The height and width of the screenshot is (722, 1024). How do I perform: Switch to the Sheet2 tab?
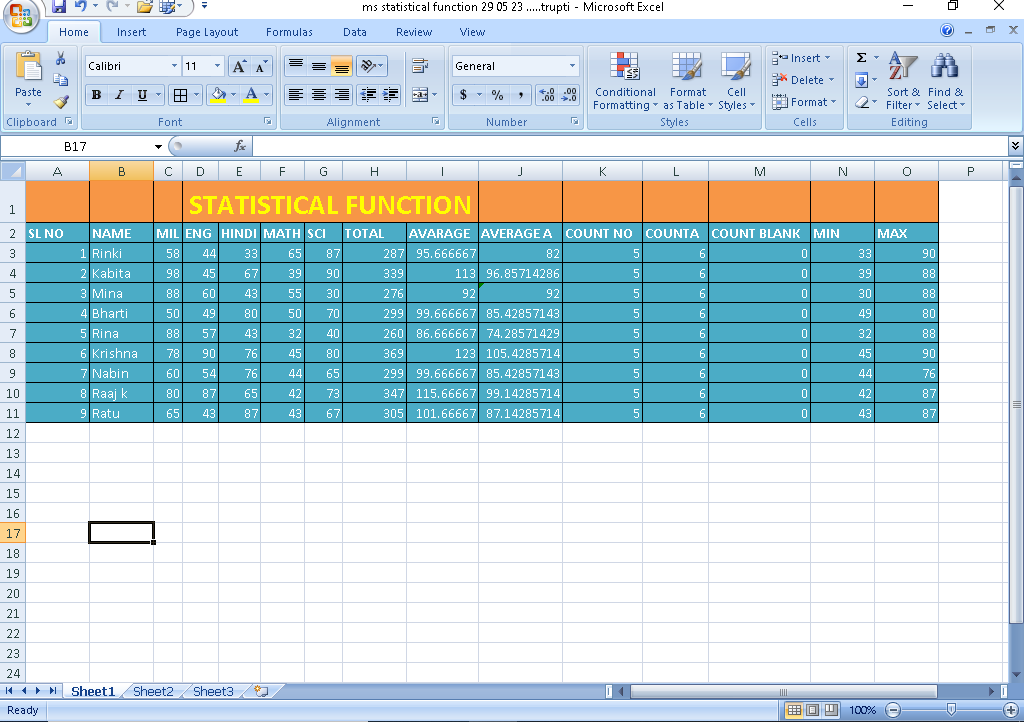coord(153,691)
